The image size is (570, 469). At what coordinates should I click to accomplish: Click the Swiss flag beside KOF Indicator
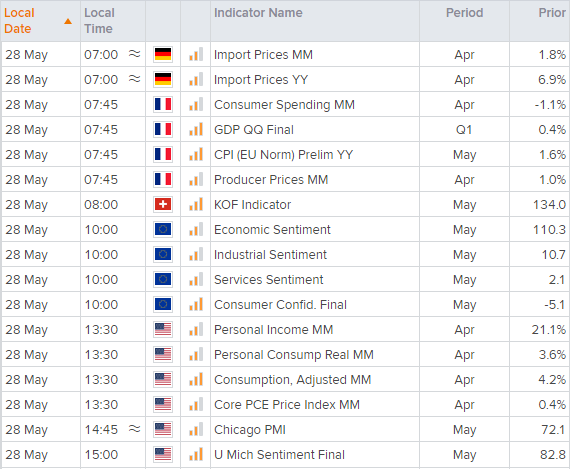tap(162, 204)
